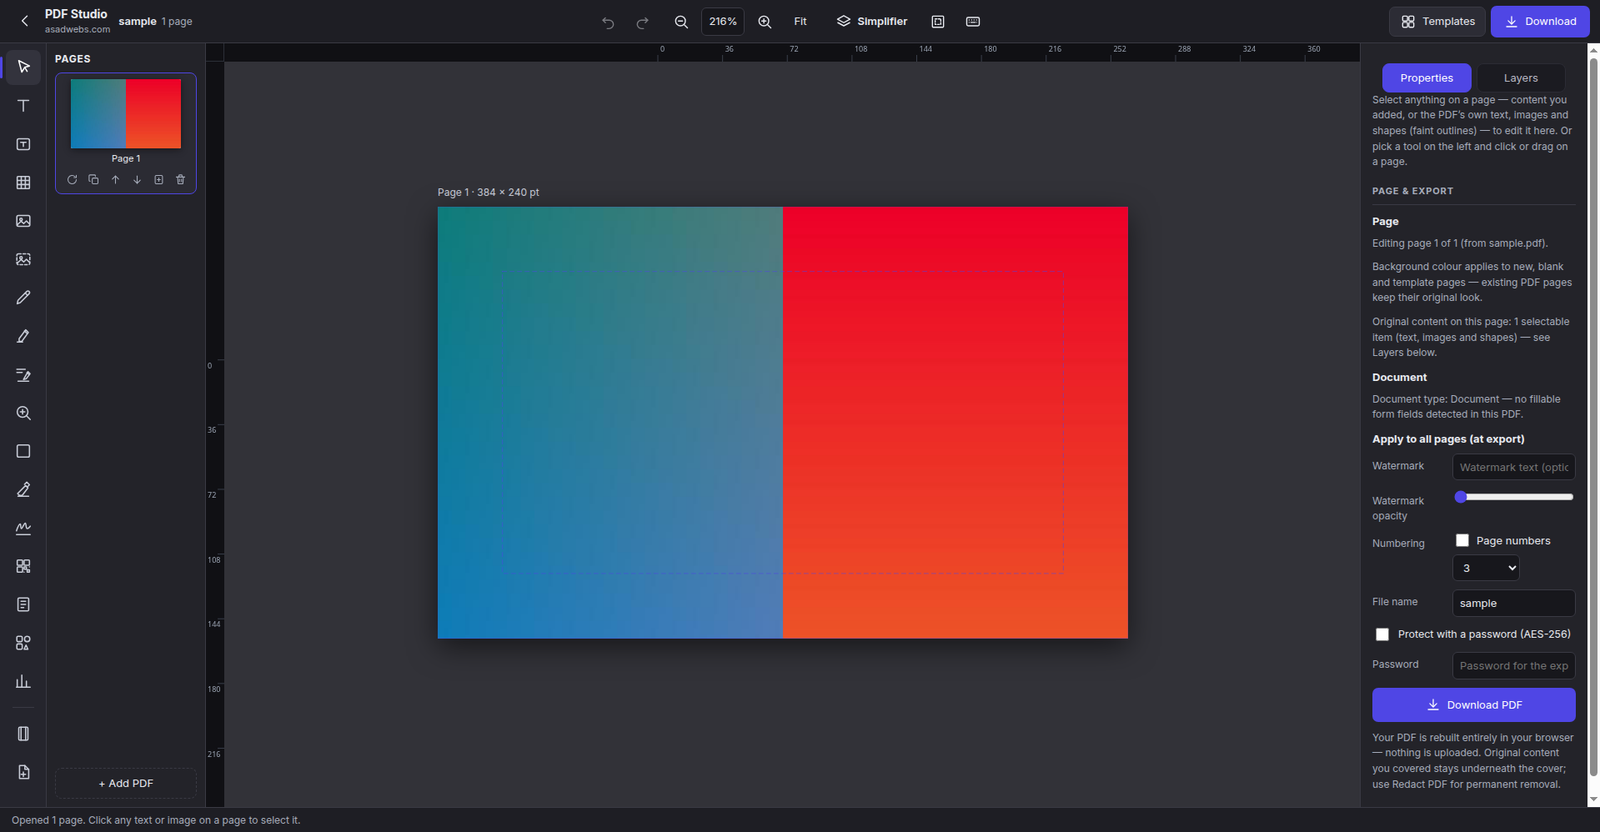Click the File name field containing sample

point(1513,603)
